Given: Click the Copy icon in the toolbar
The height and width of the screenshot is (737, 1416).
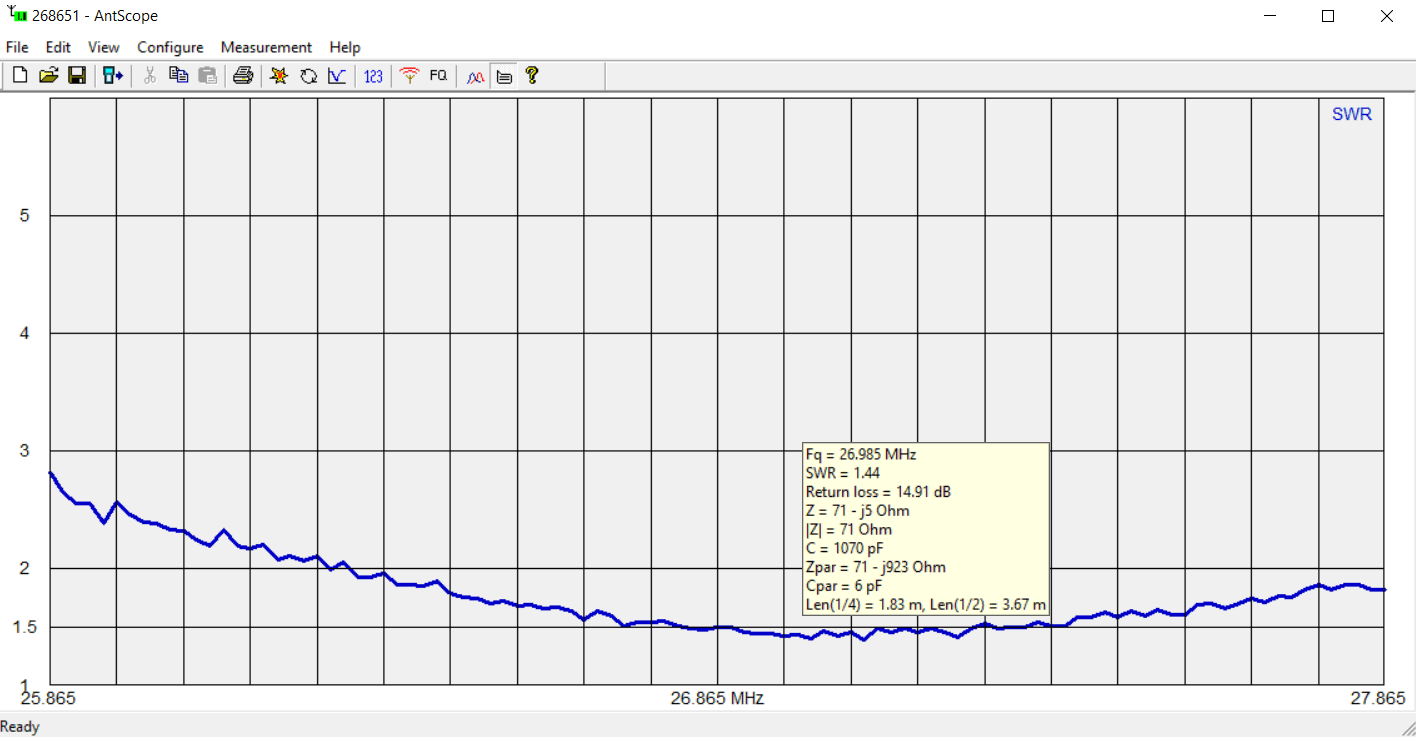Looking at the screenshot, I should tap(179, 76).
